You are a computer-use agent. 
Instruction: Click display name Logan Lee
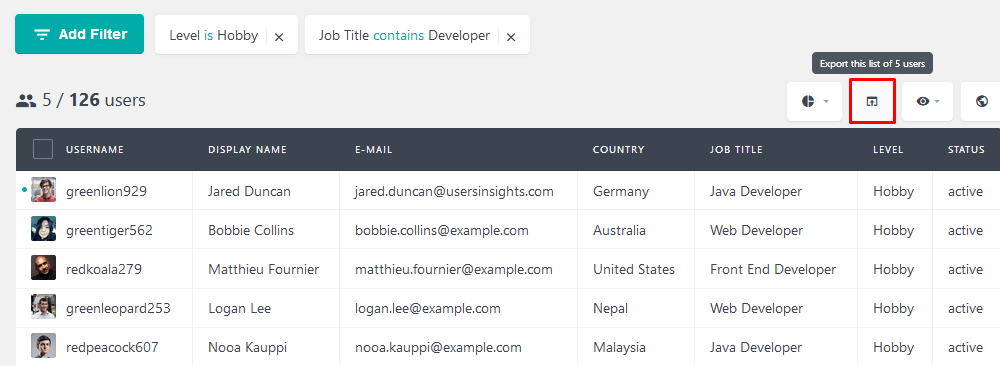pos(239,308)
